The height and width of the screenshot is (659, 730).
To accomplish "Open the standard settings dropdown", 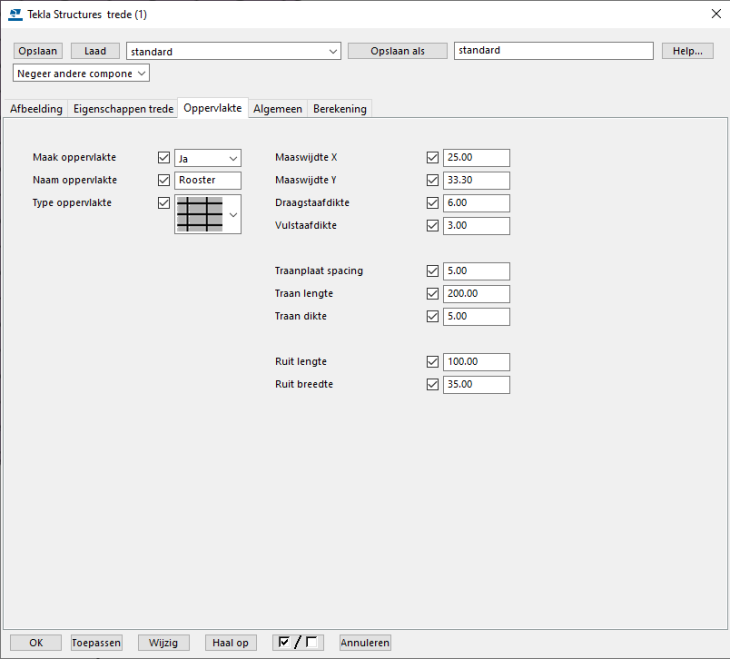I will [x=233, y=51].
